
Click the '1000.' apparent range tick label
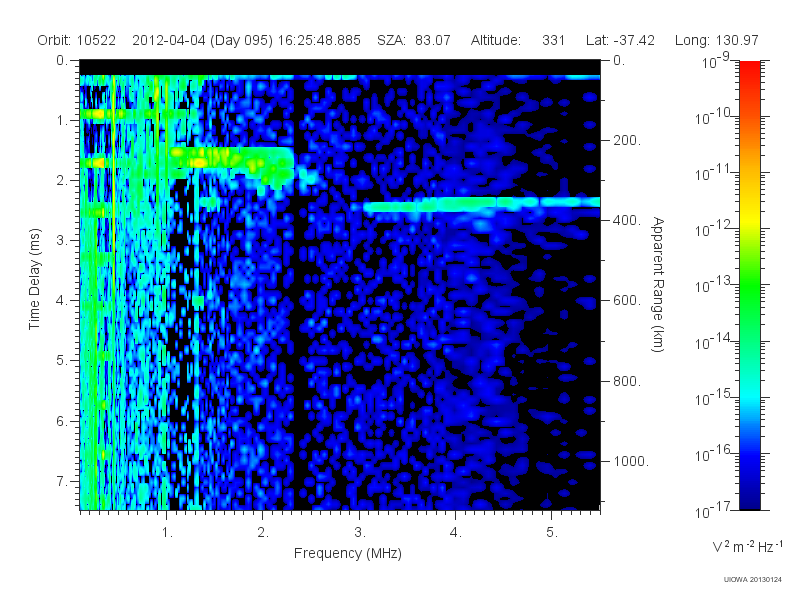coord(631,461)
